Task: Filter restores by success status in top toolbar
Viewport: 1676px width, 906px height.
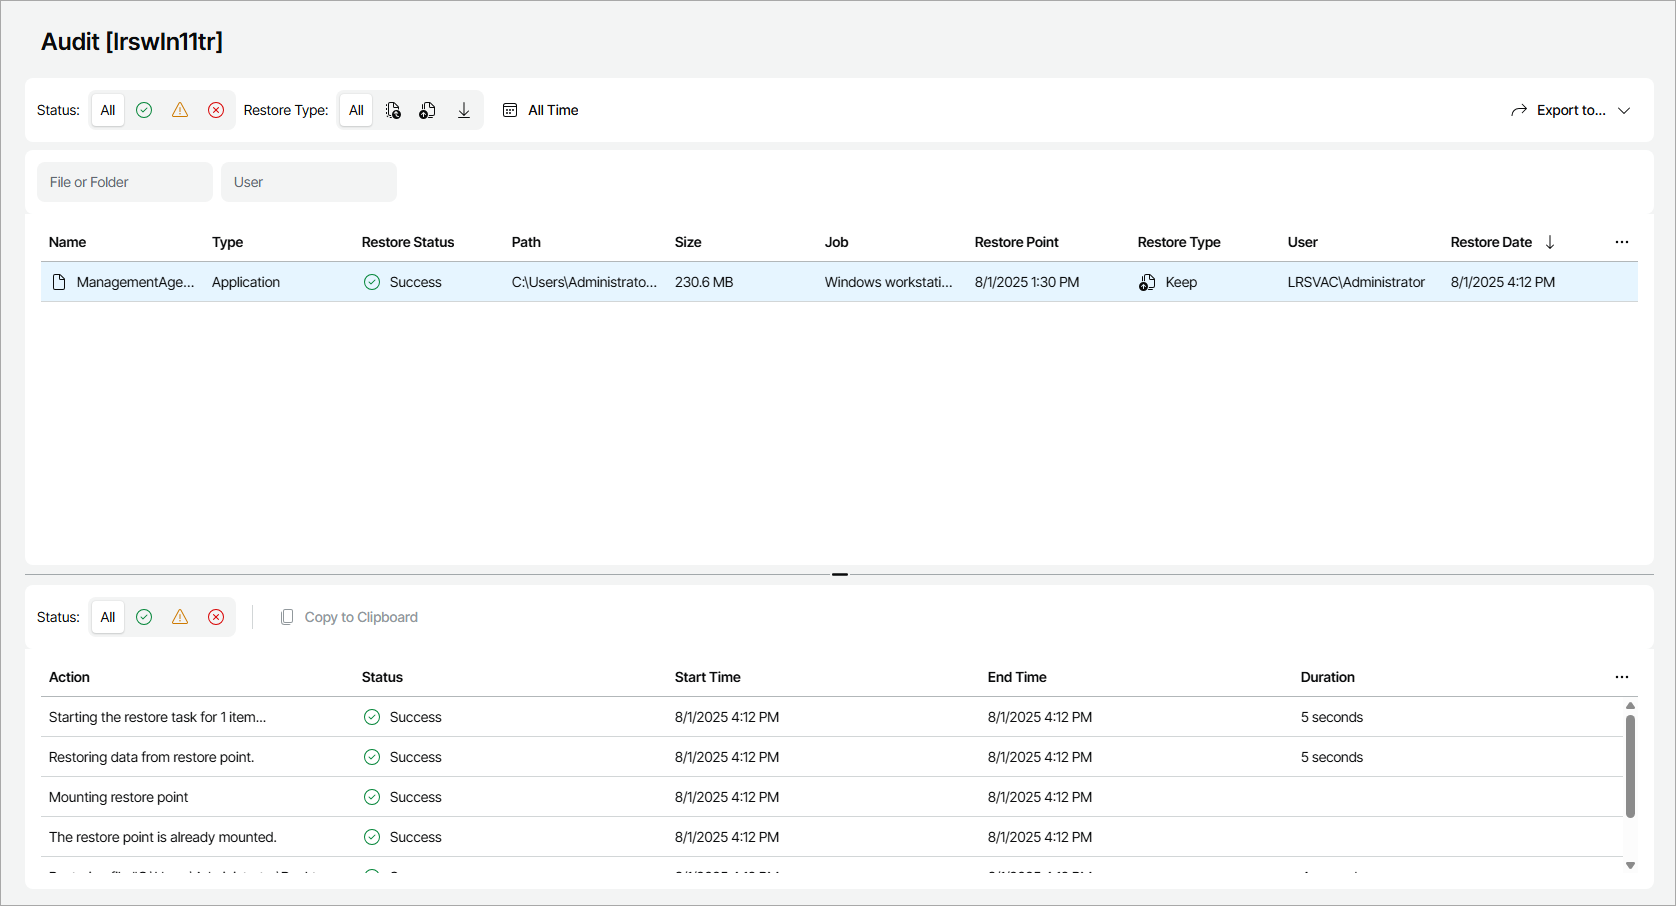Action: 144,110
